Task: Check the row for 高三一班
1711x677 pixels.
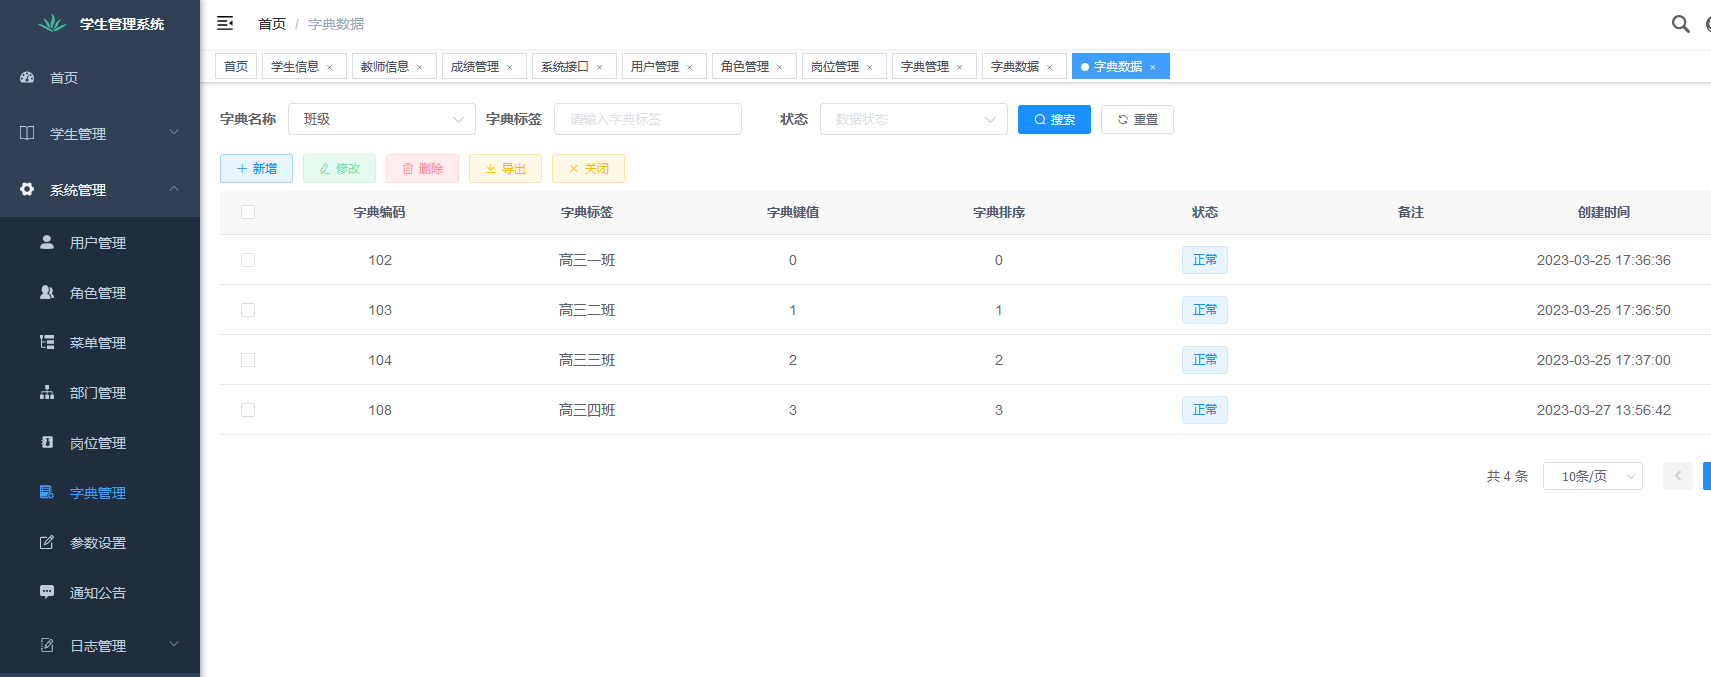Action: pyautogui.click(x=248, y=260)
